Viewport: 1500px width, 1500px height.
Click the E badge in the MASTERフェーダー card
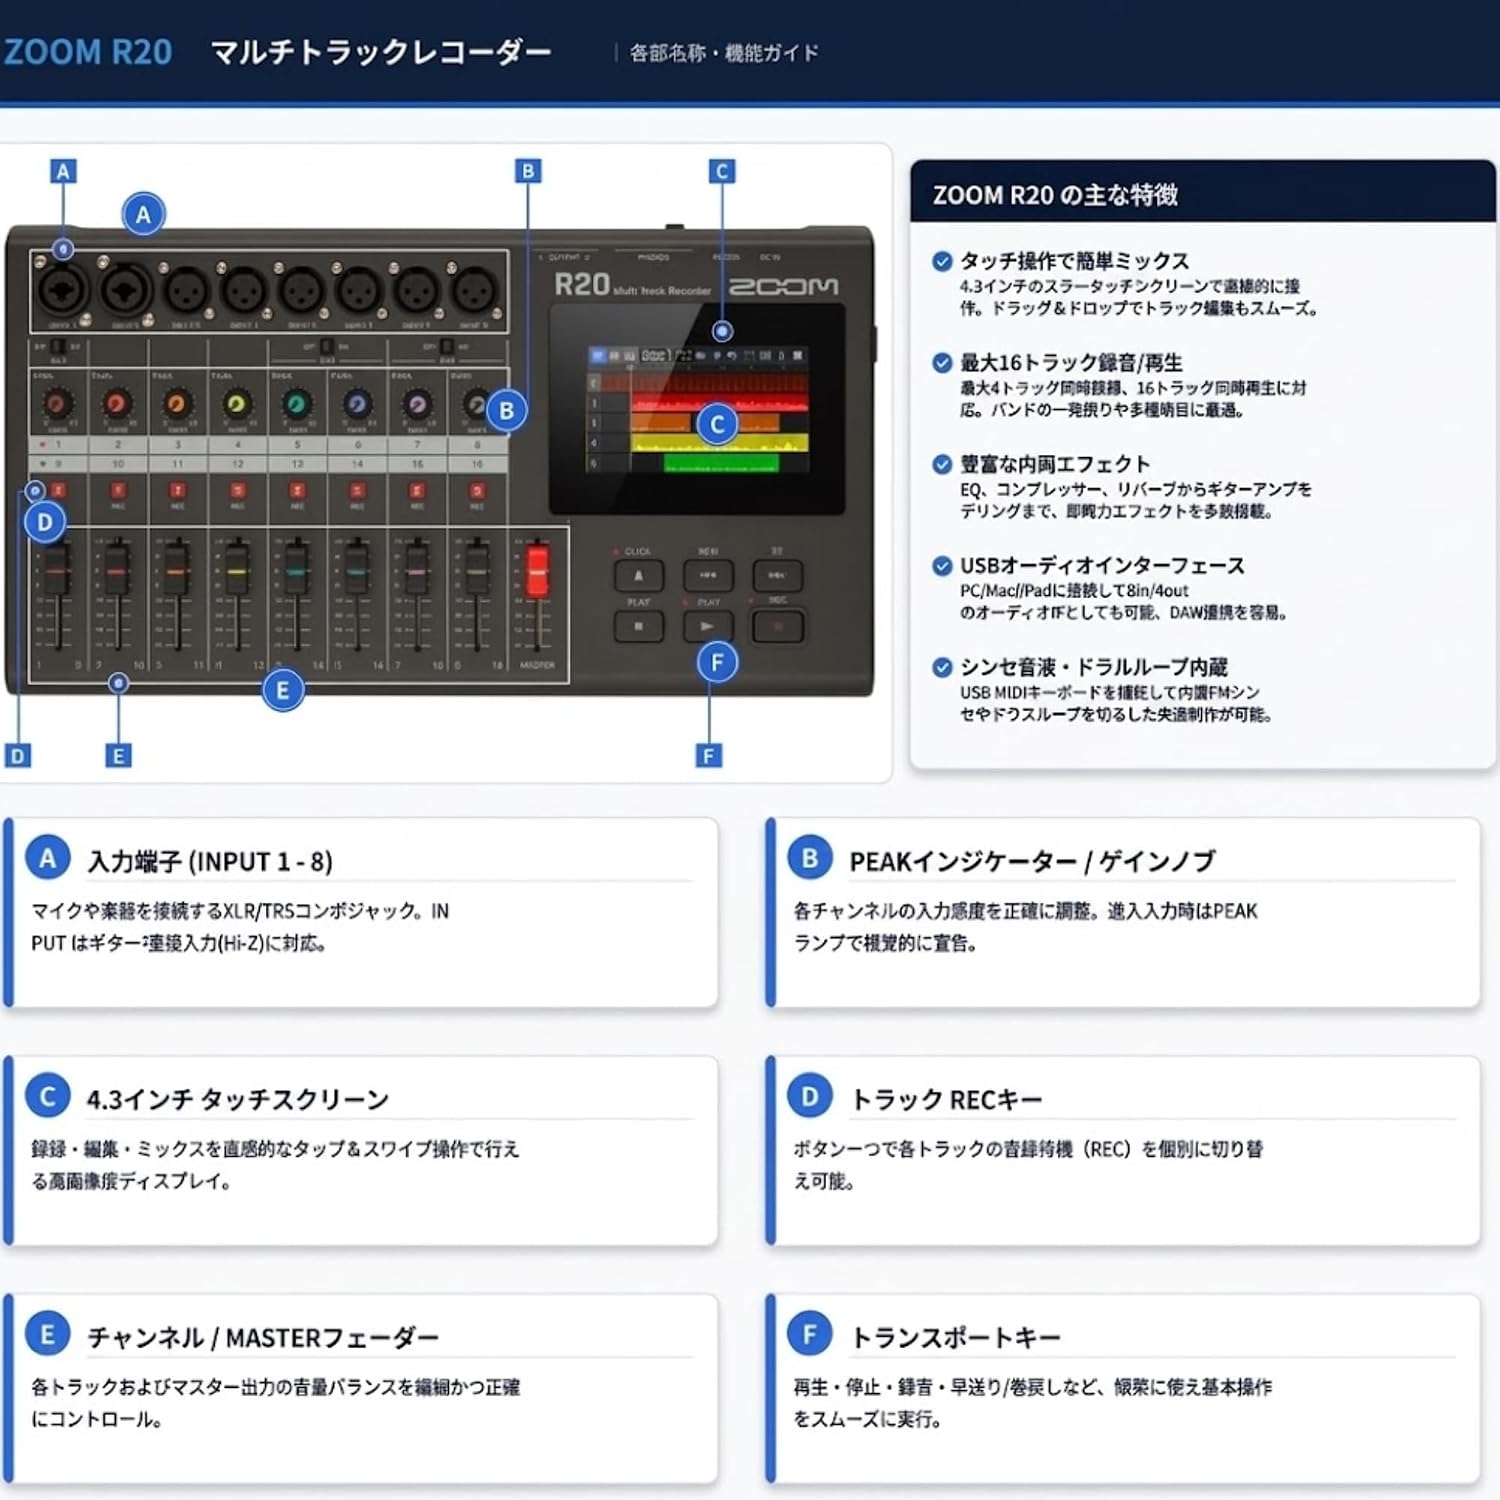(x=47, y=1334)
